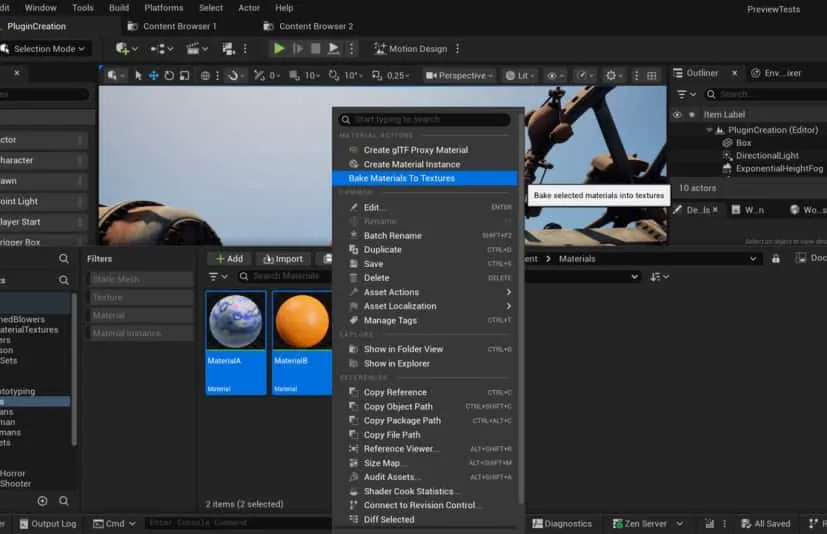Toggle the Outliner visibility eye column
Image resolution: width=827 pixels, height=534 pixels.
pyautogui.click(x=677, y=115)
